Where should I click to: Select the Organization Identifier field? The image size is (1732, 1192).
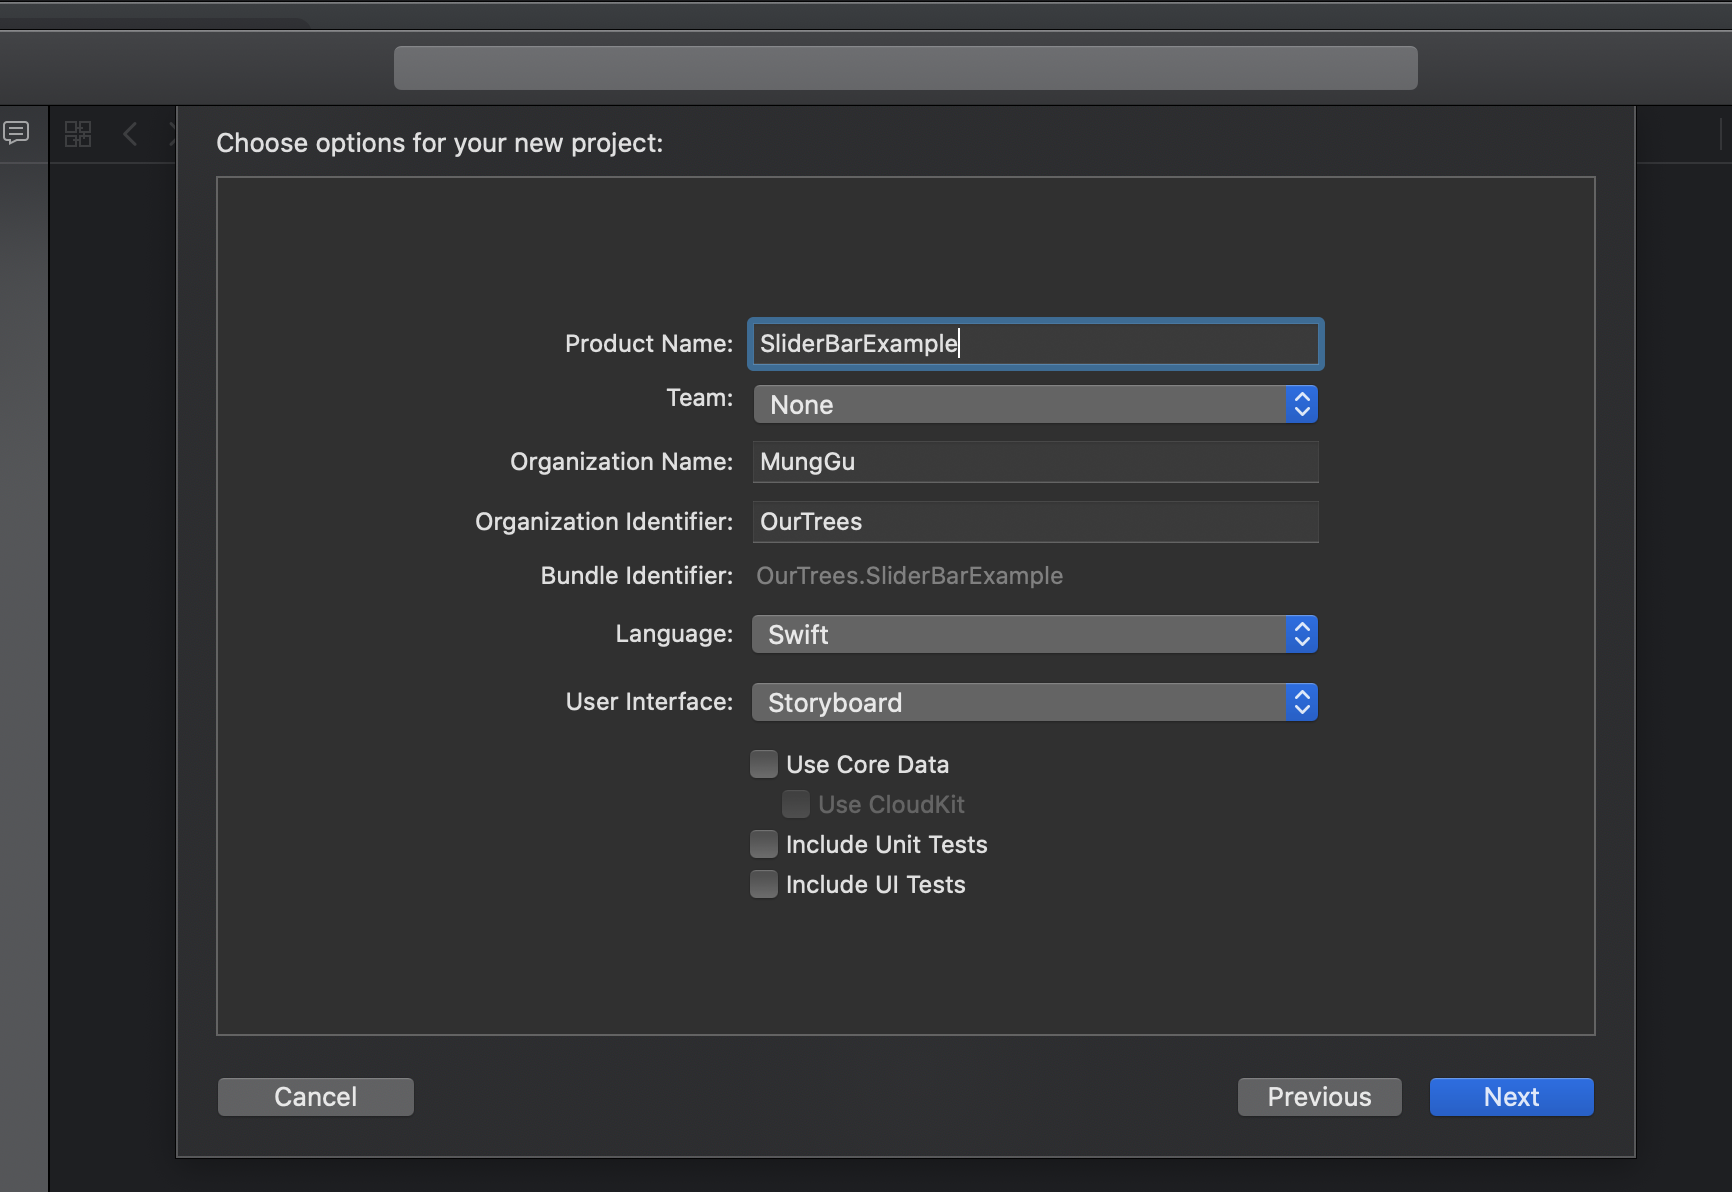(1034, 522)
